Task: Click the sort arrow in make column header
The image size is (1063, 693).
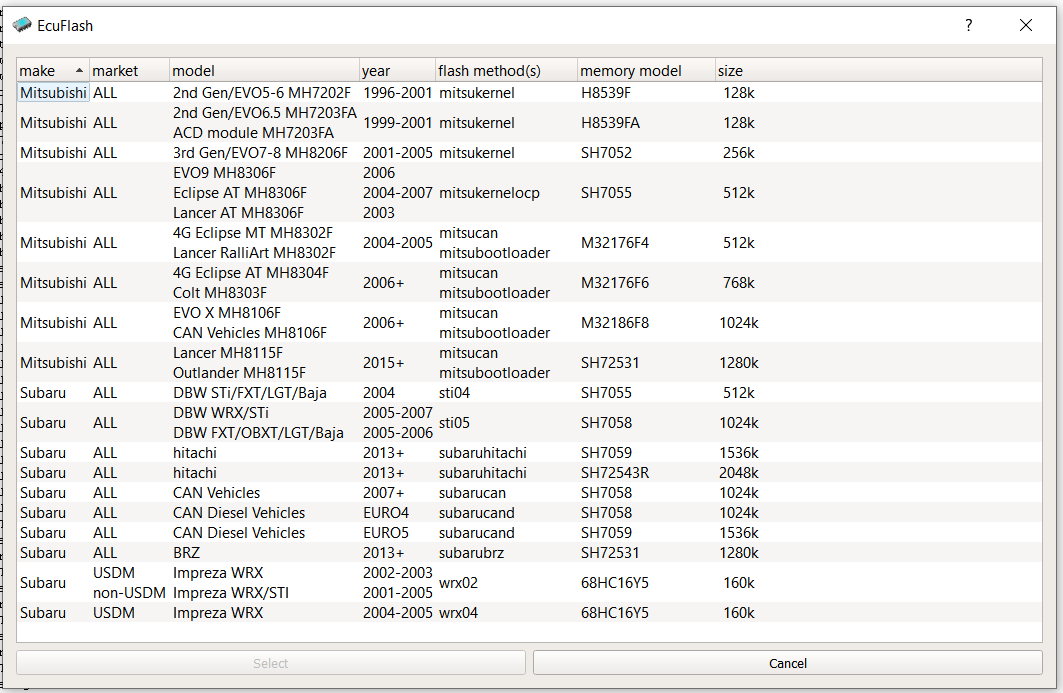Action: click(x=79, y=70)
